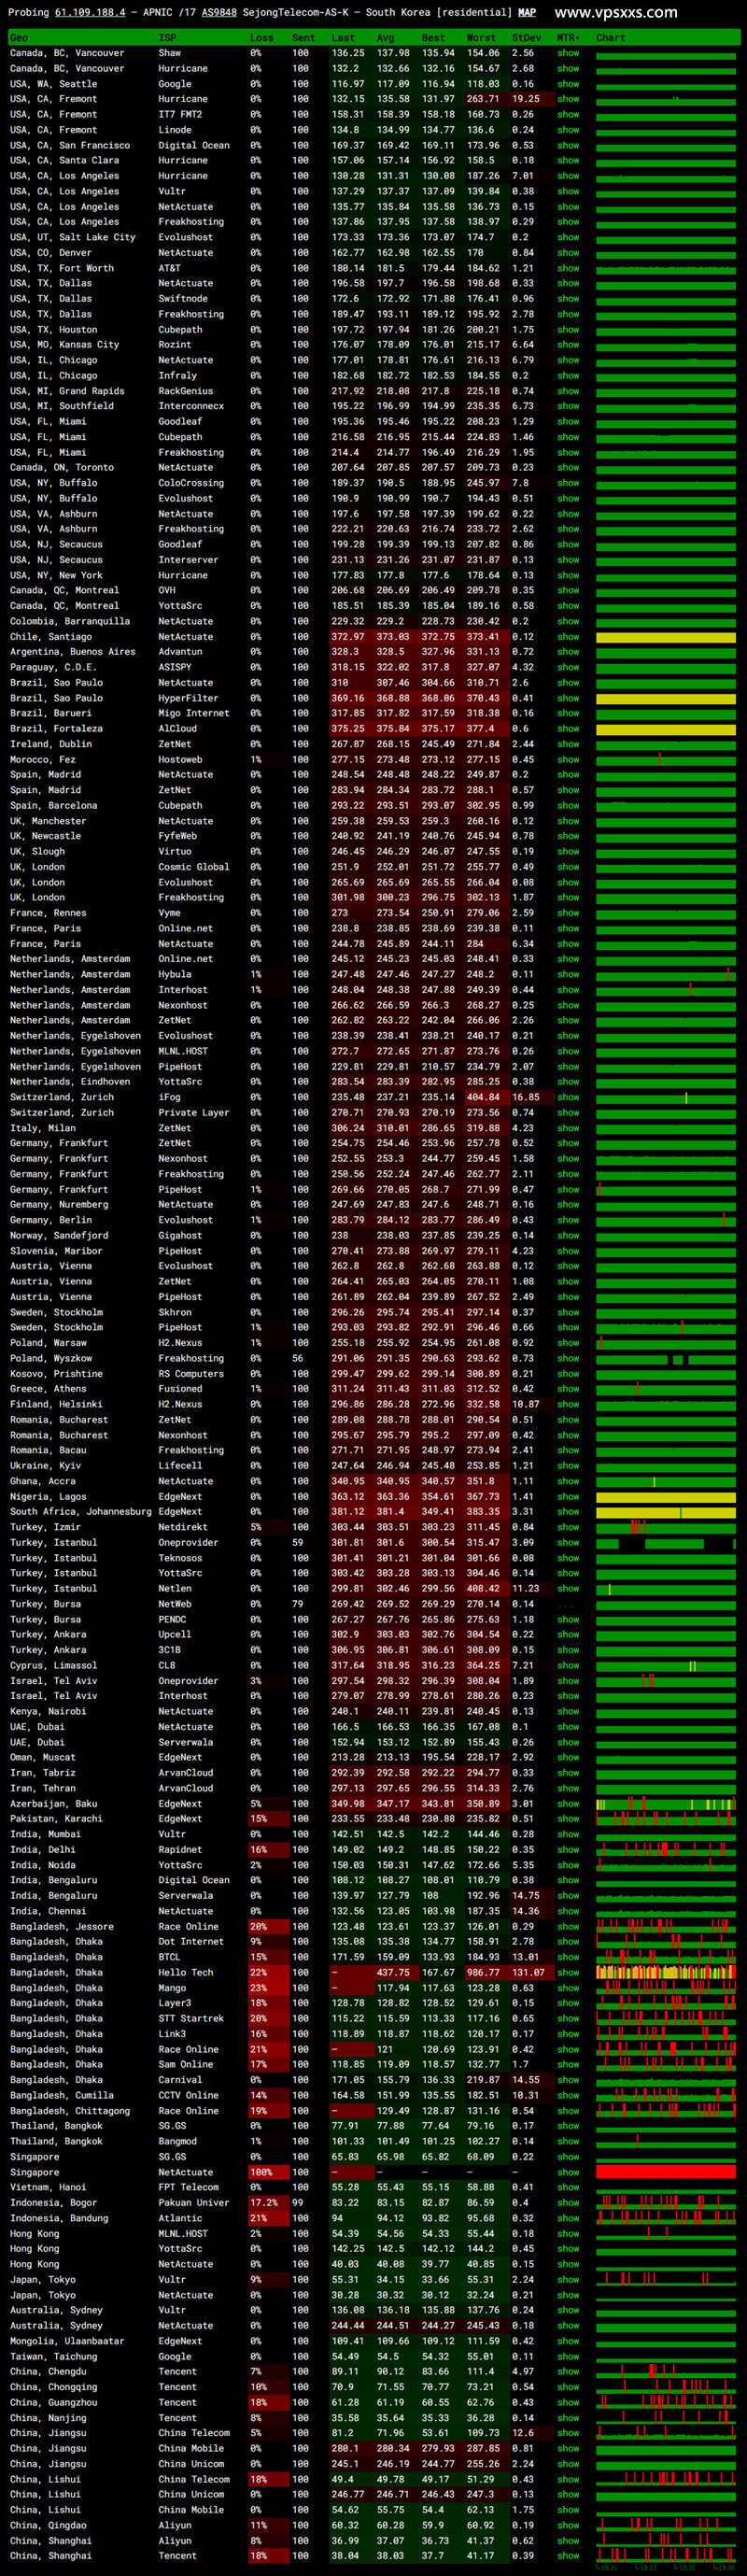Click the Chart column header
747x2576 pixels.
click(x=610, y=38)
